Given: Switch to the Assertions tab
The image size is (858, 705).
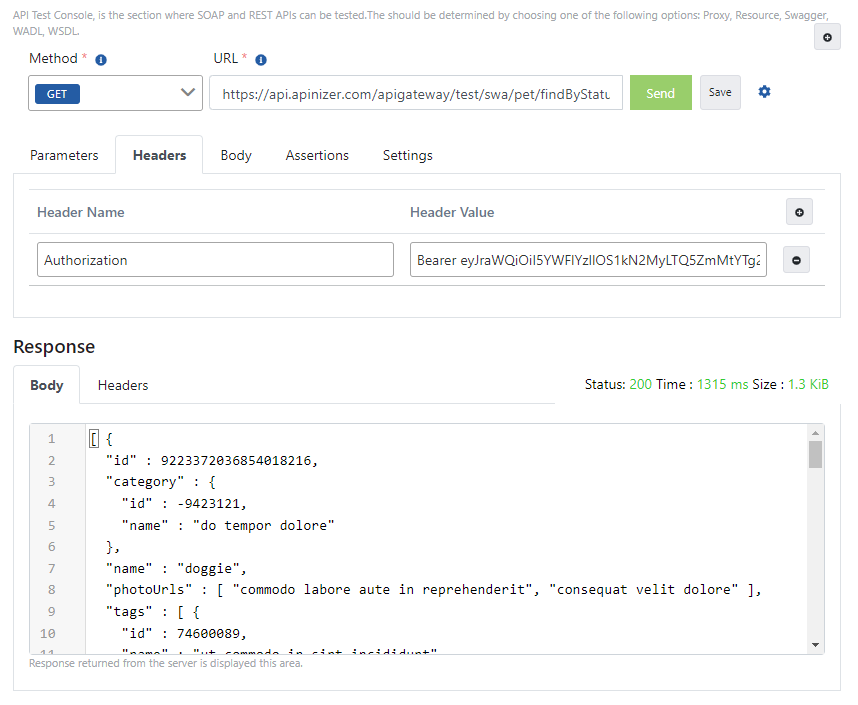Looking at the screenshot, I should pyautogui.click(x=317, y=155).
